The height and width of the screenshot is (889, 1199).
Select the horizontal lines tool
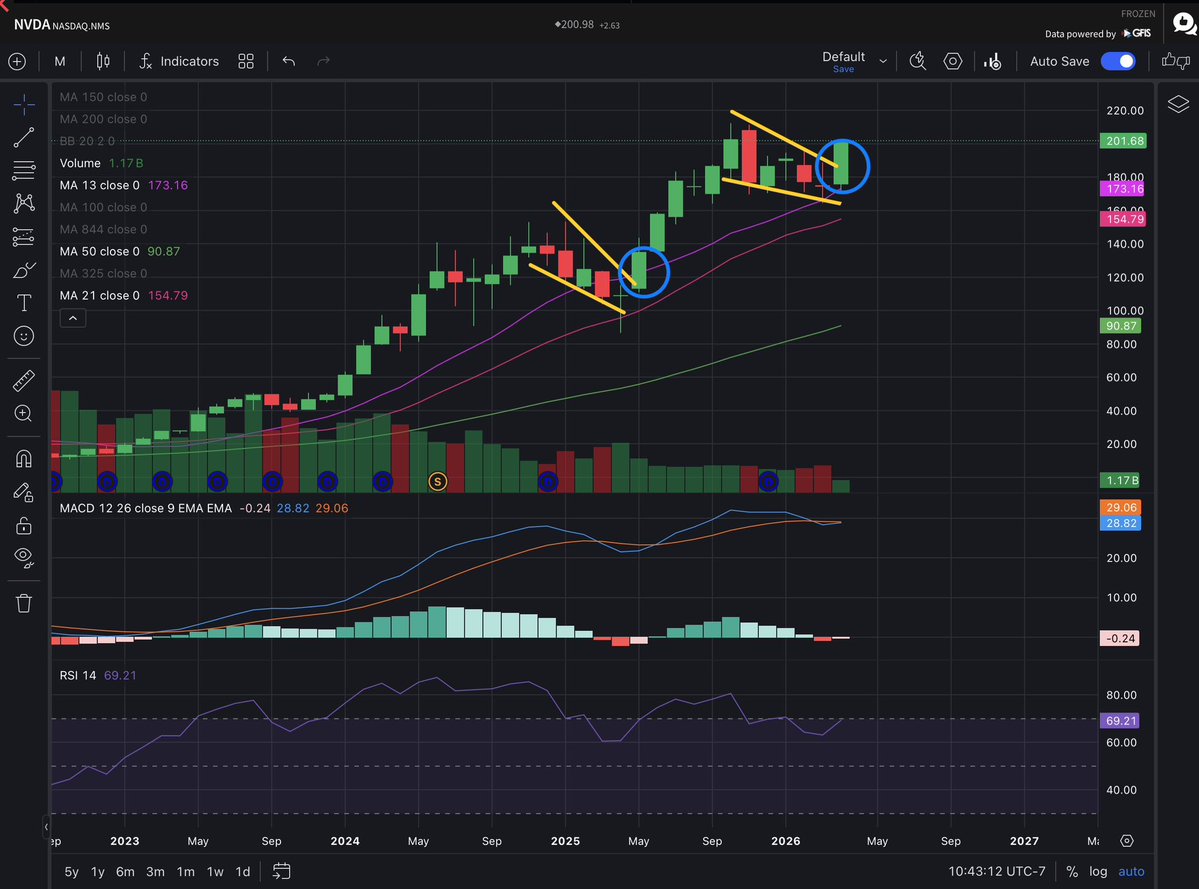click(x=24, y=170)
